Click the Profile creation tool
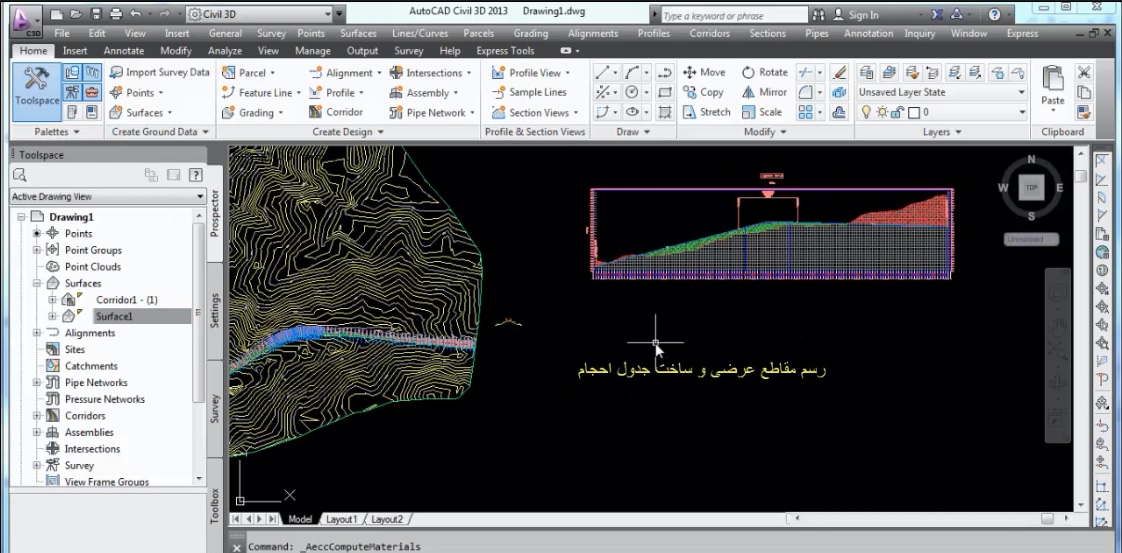Screen dimensions: 1122x553 (336, 92)
